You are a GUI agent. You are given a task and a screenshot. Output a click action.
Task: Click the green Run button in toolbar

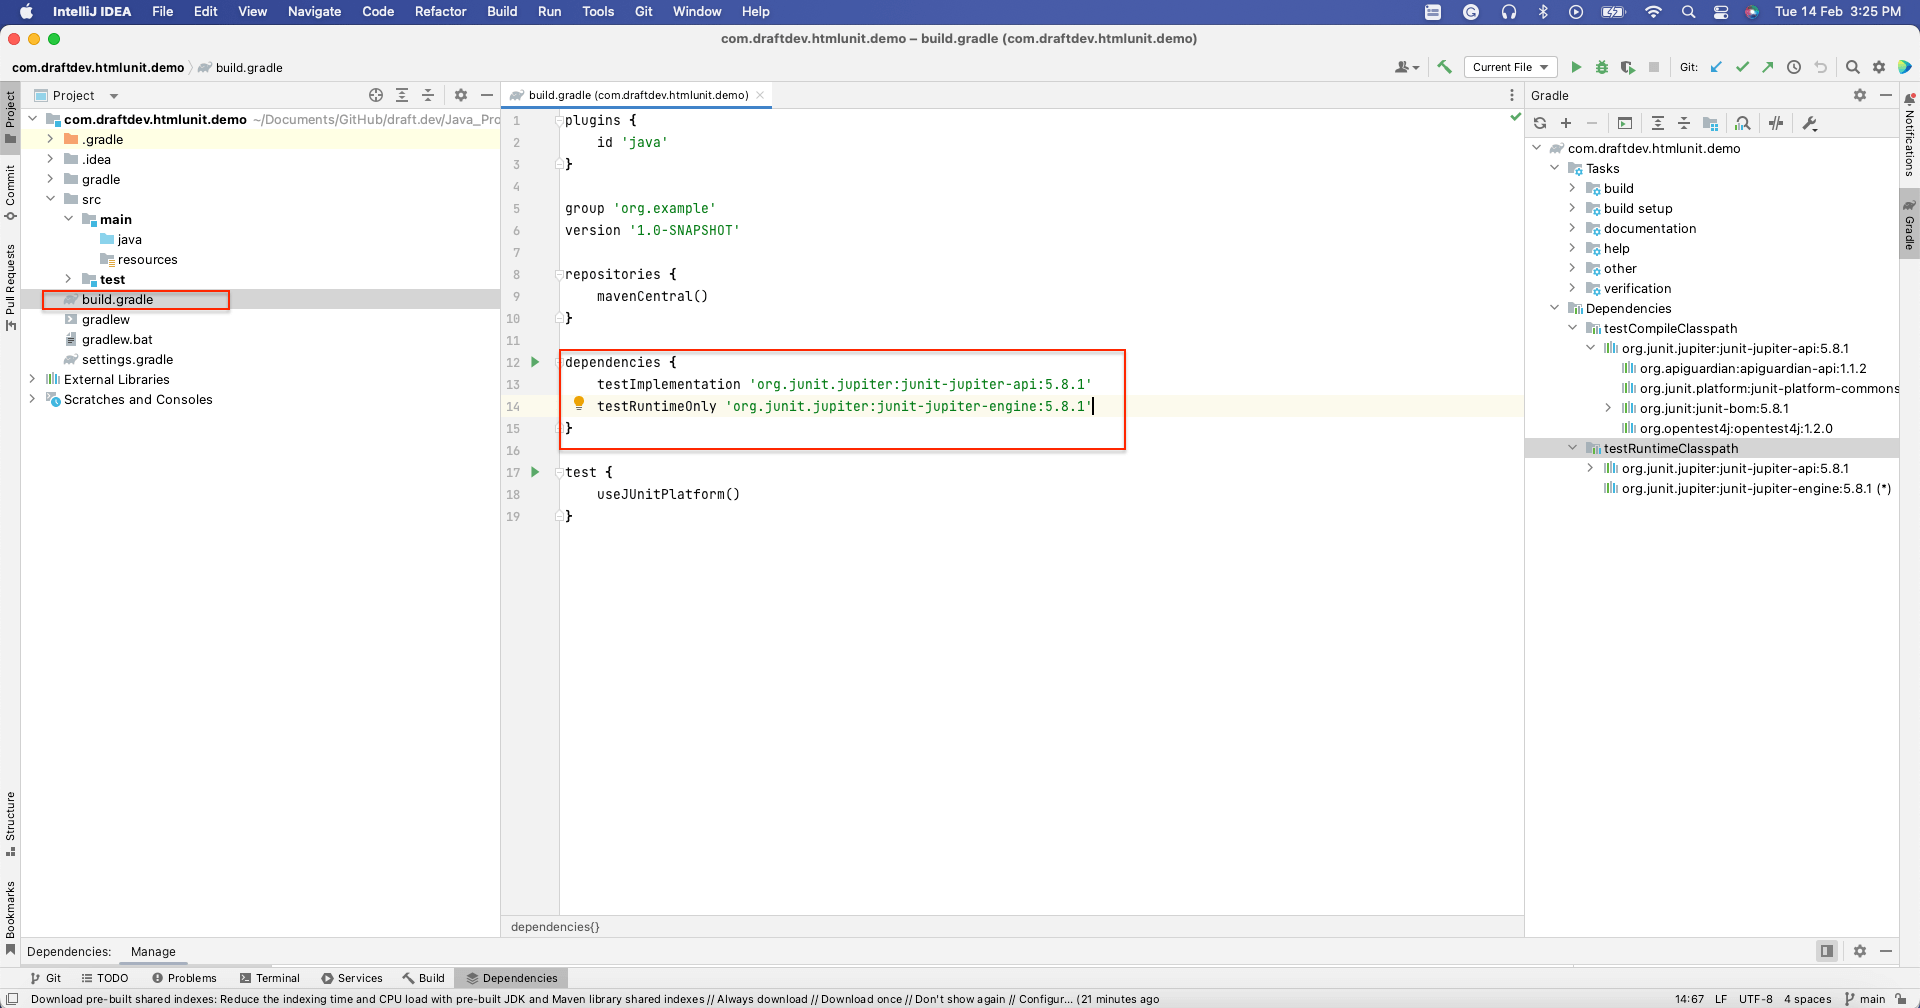click(1576, 67)
